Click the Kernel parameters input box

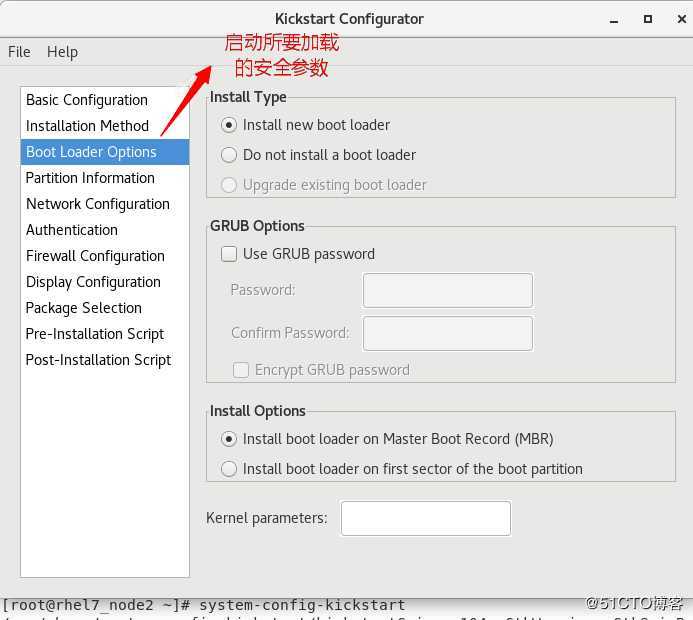[426, 518]
